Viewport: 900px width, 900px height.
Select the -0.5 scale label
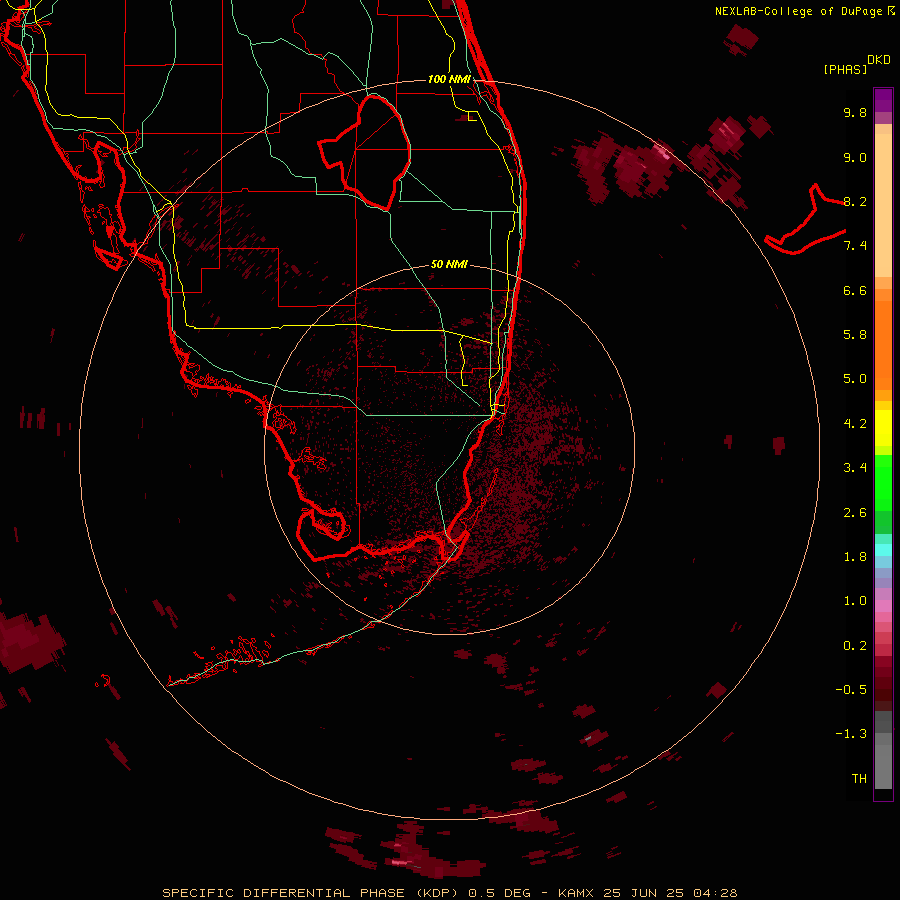coord(851,690)
